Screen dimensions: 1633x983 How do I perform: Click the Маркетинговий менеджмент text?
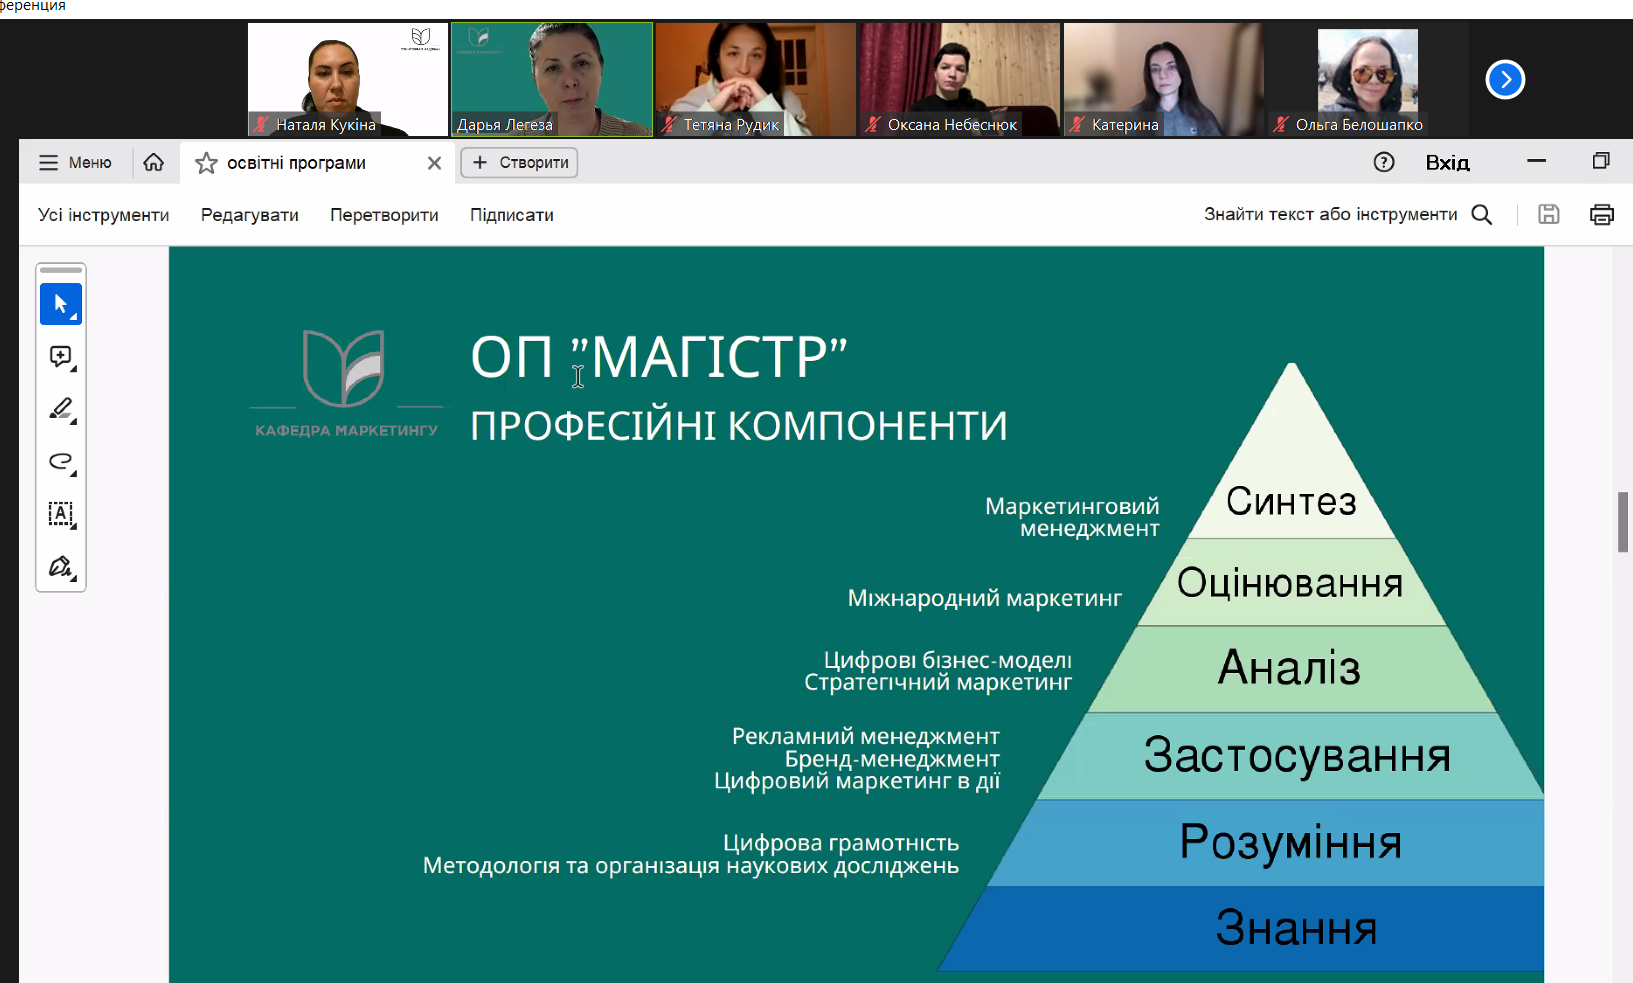click(1072, 517)
